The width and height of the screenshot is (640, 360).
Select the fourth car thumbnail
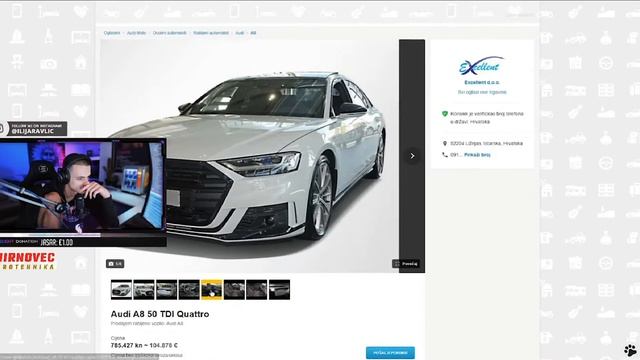(189, 290)
